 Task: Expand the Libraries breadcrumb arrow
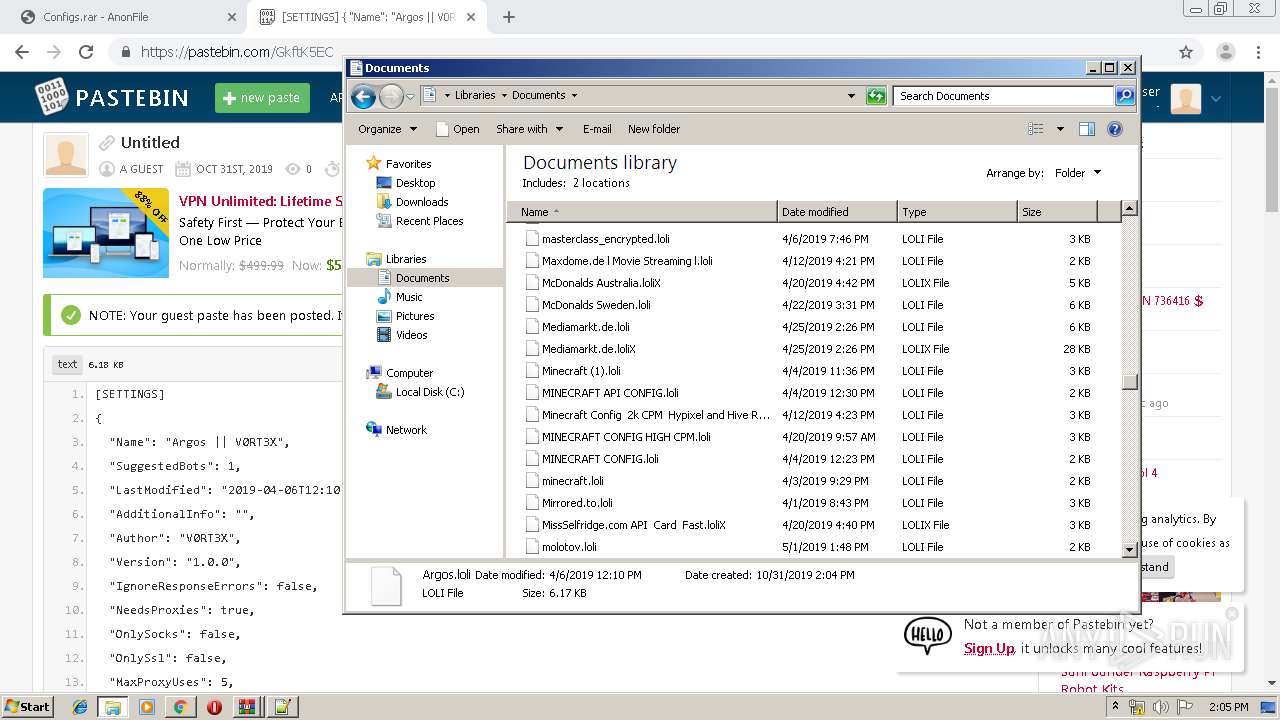(504, 96)
